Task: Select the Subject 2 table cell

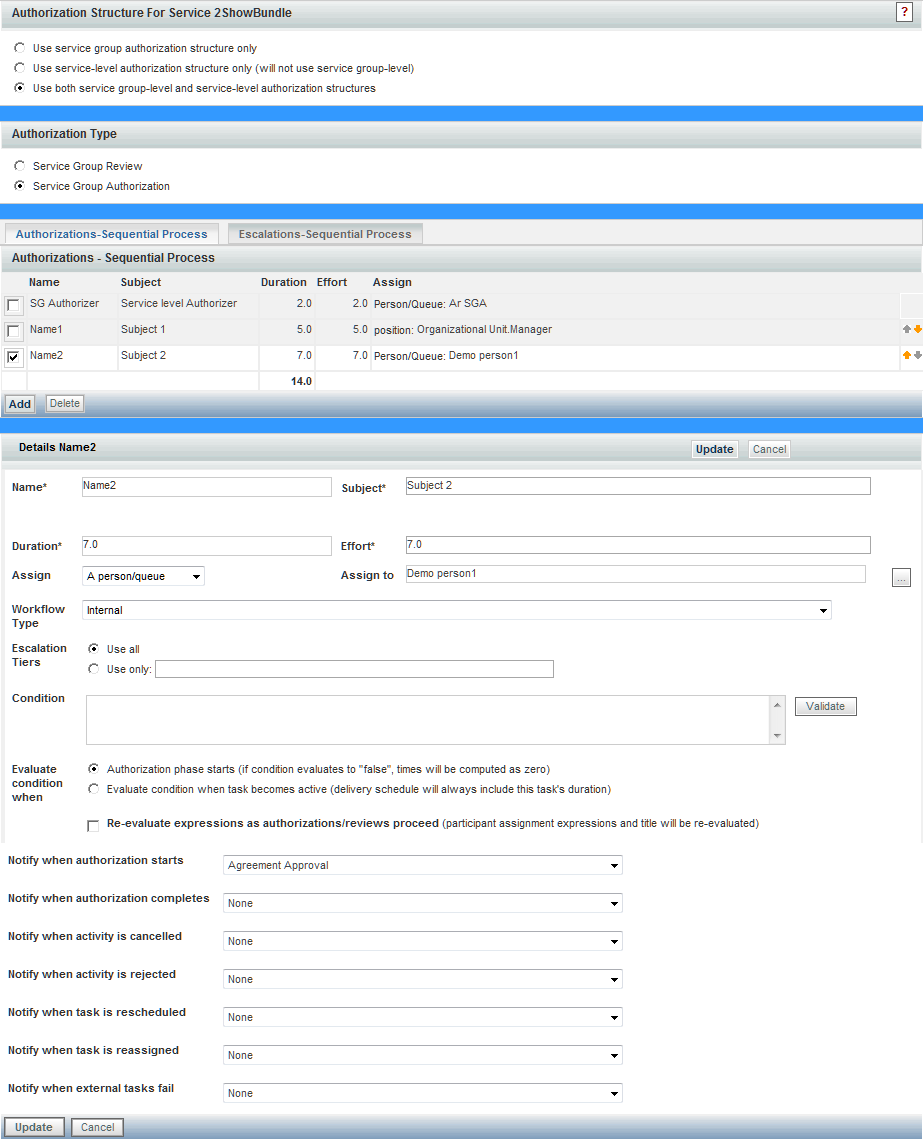Action: click(x=143, y=355)
